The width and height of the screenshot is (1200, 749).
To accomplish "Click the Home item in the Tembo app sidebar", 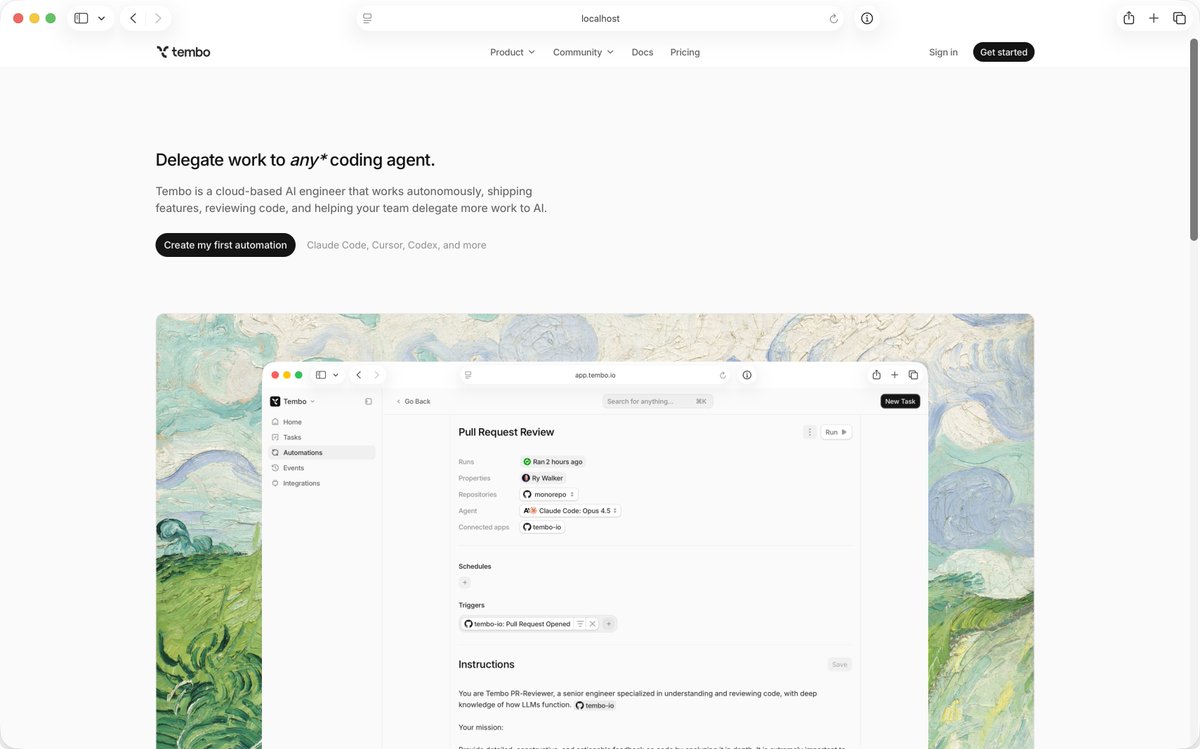I will 323,422.
